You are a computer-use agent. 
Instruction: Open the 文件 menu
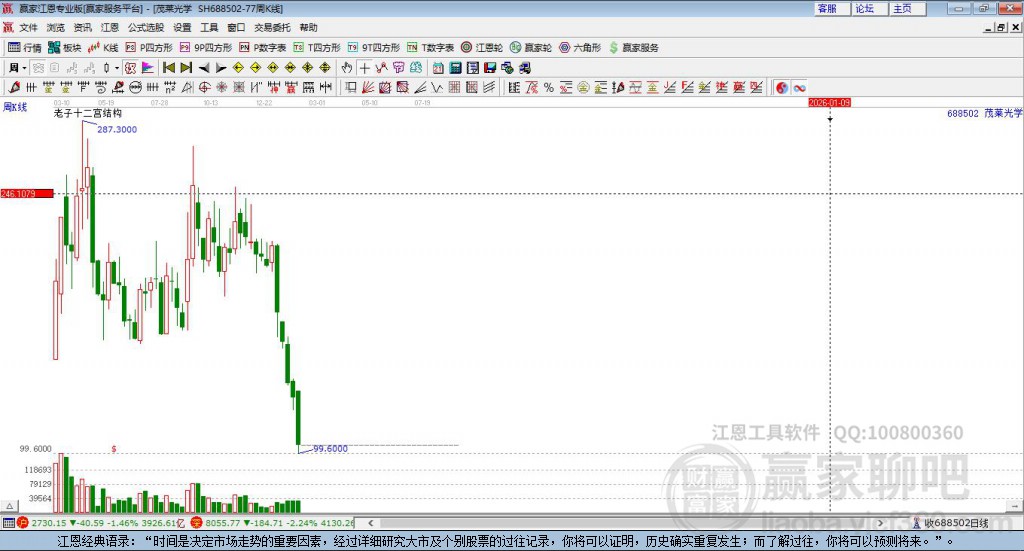point(28,27)
